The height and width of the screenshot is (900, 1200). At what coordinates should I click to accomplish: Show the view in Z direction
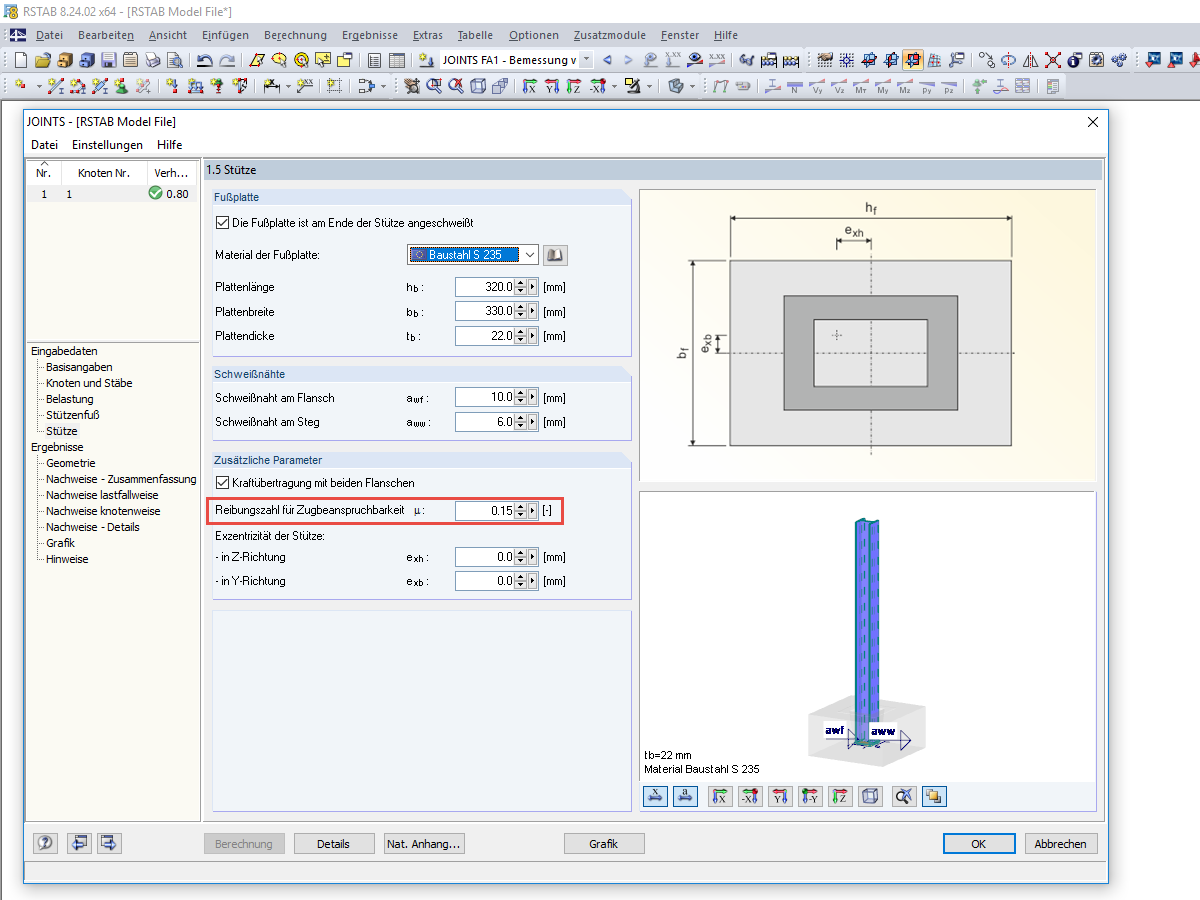[841, 797]
